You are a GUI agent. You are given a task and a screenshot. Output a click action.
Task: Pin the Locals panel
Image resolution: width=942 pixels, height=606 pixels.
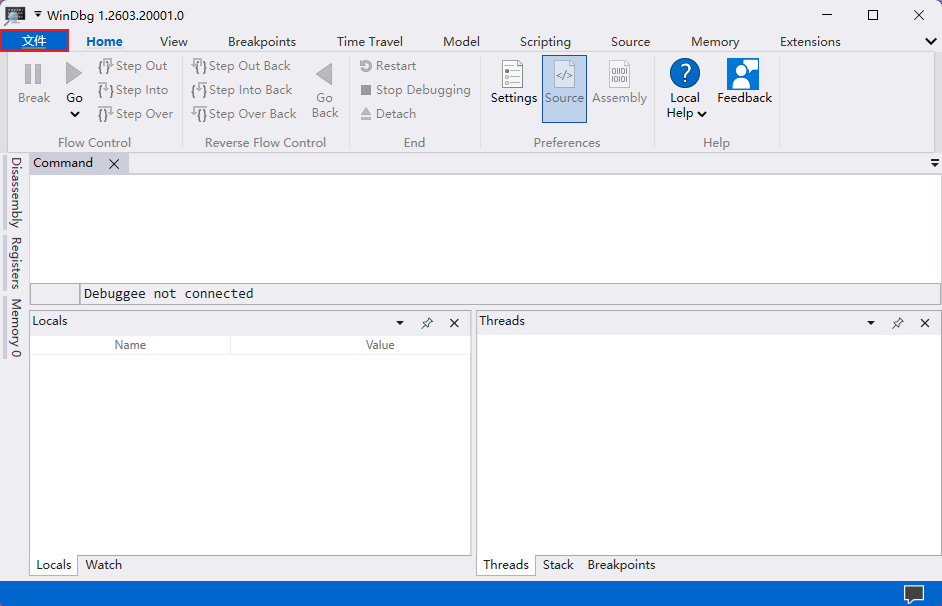[x=427, y=323]
